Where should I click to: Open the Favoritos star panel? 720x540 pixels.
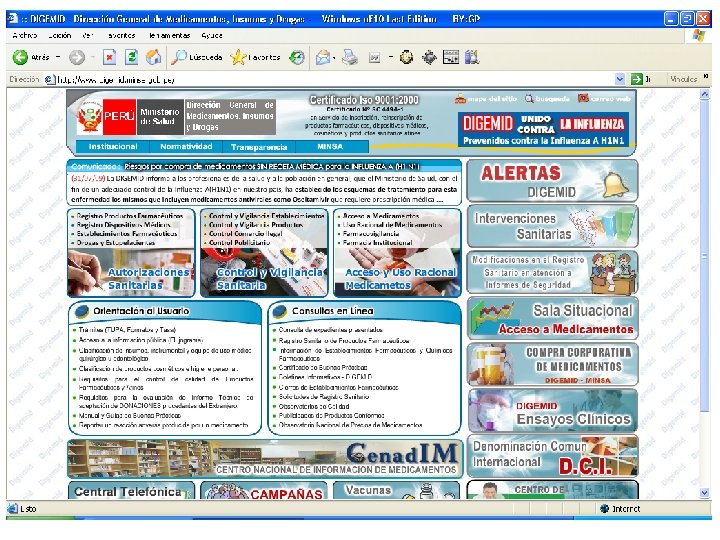[255, 57]
